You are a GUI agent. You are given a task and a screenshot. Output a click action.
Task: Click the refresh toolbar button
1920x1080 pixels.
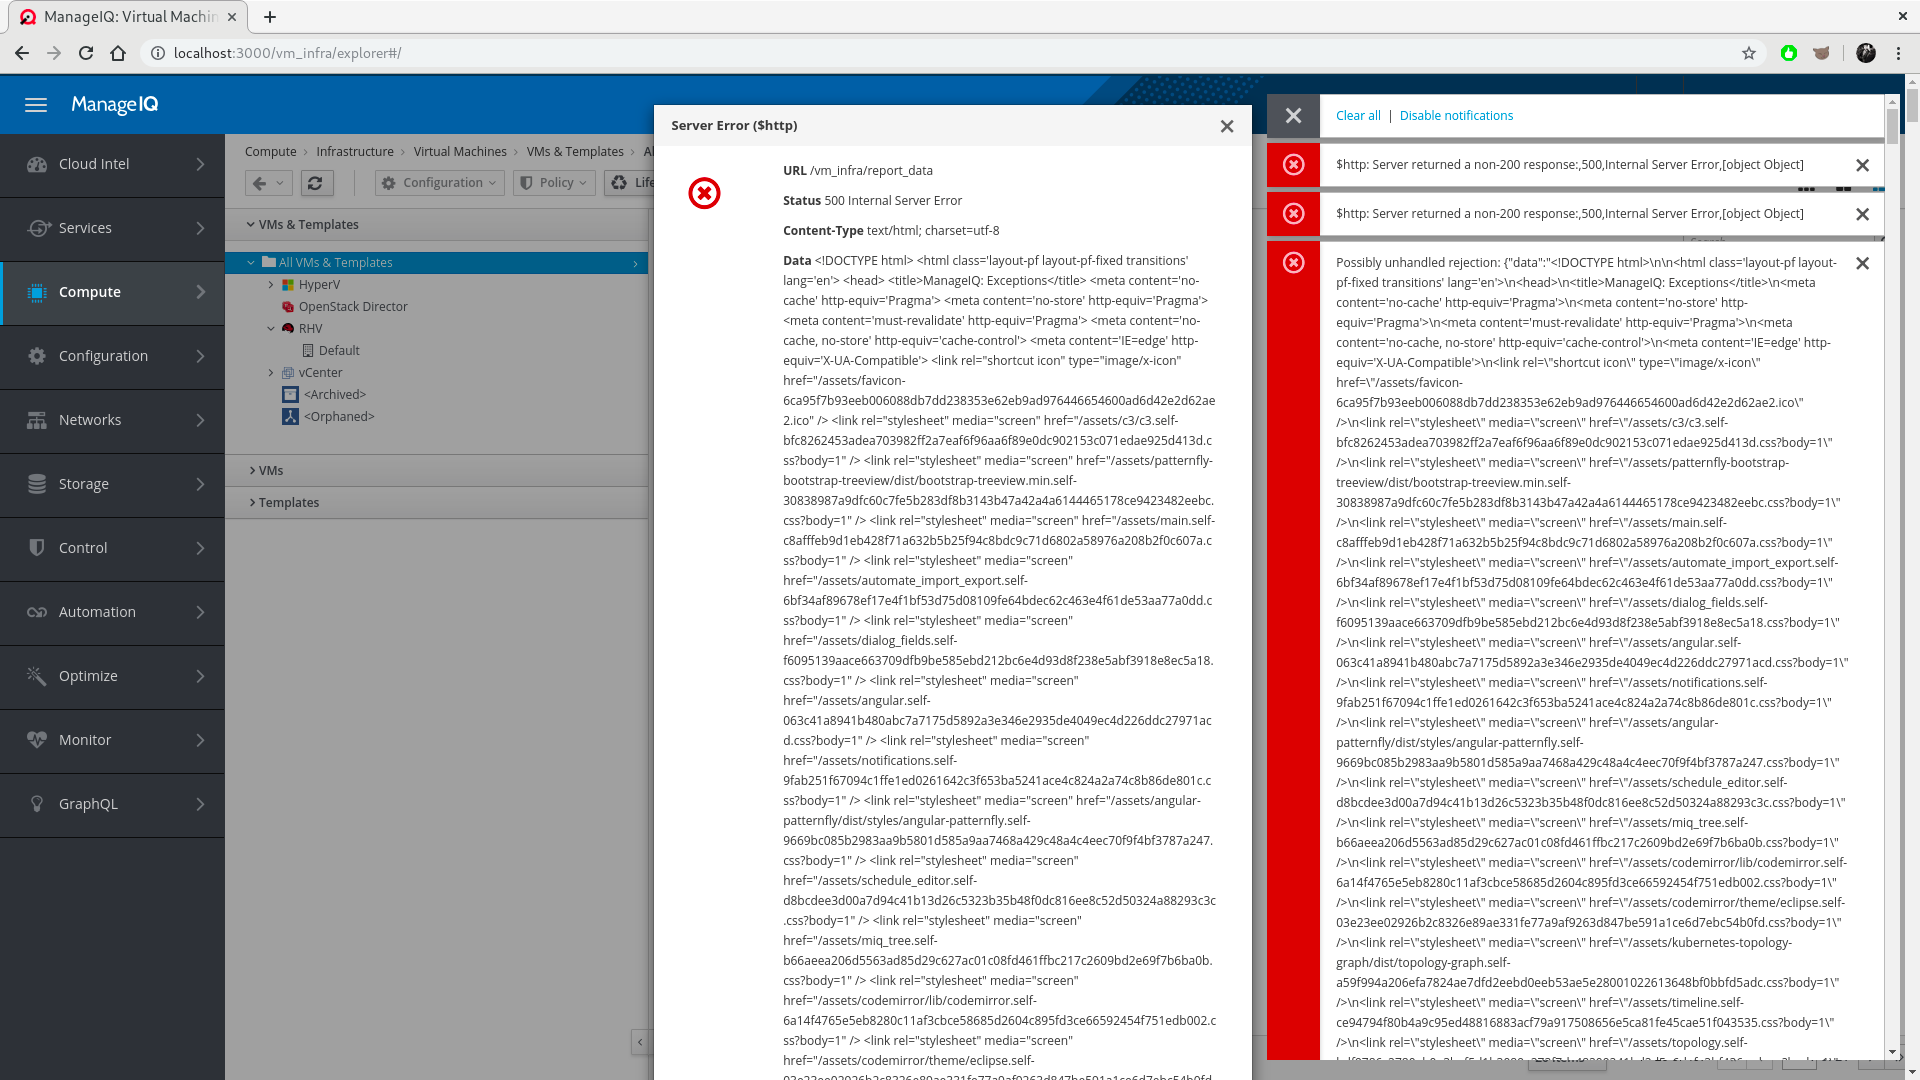316,183
